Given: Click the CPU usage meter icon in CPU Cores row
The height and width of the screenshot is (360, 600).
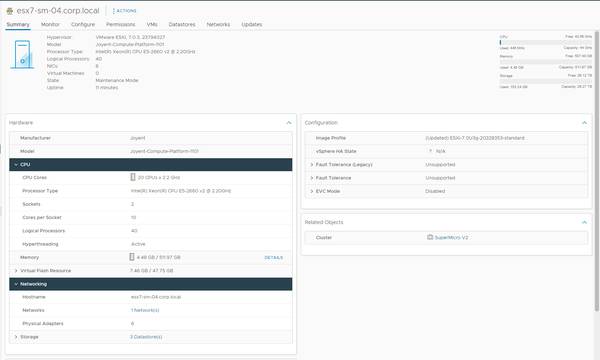Looking at the screenshot, I should click(133, 177).
